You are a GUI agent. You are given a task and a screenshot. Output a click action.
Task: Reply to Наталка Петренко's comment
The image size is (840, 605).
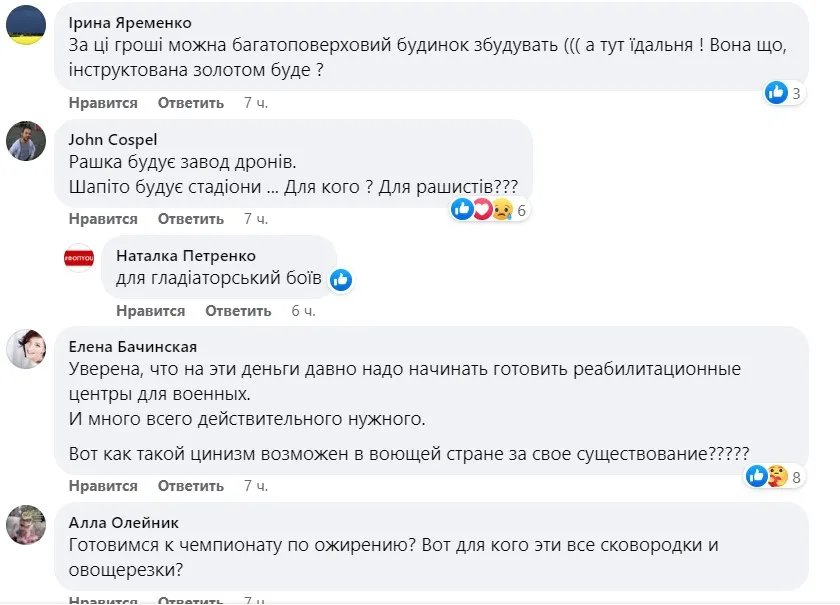(x=239, y=311)
